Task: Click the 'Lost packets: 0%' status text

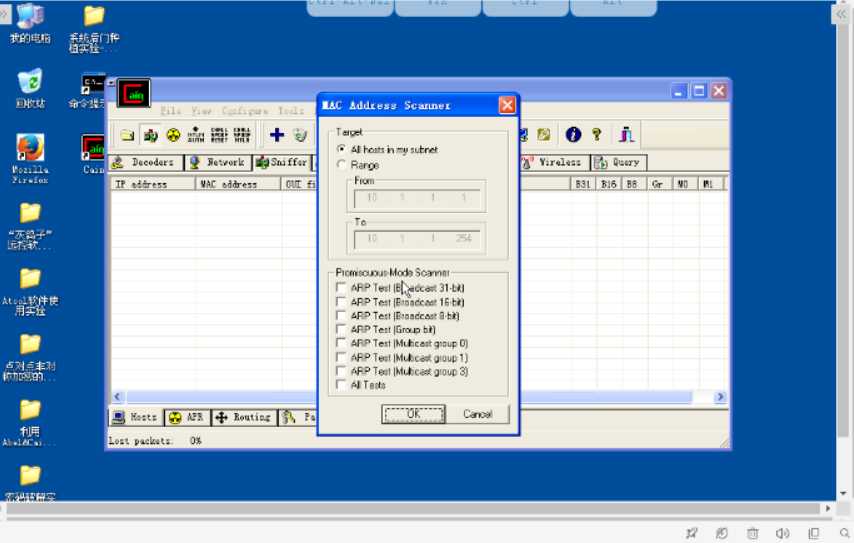Action: 155,441
